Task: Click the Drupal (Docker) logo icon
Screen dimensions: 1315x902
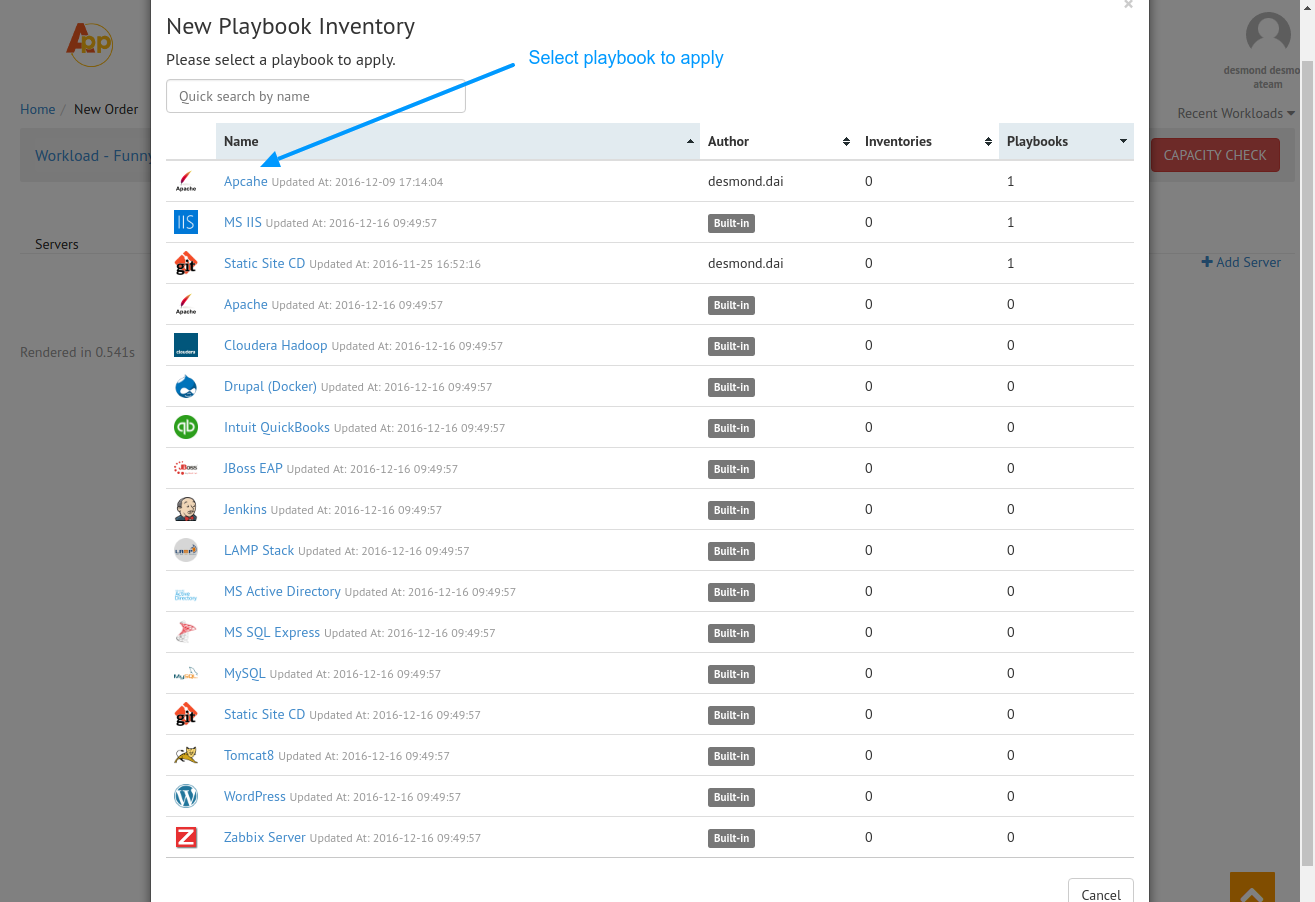Action: [186, 386]
